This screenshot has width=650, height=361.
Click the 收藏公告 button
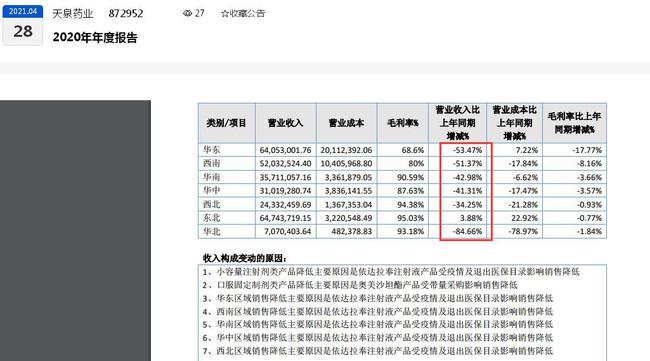pos(243,14)
